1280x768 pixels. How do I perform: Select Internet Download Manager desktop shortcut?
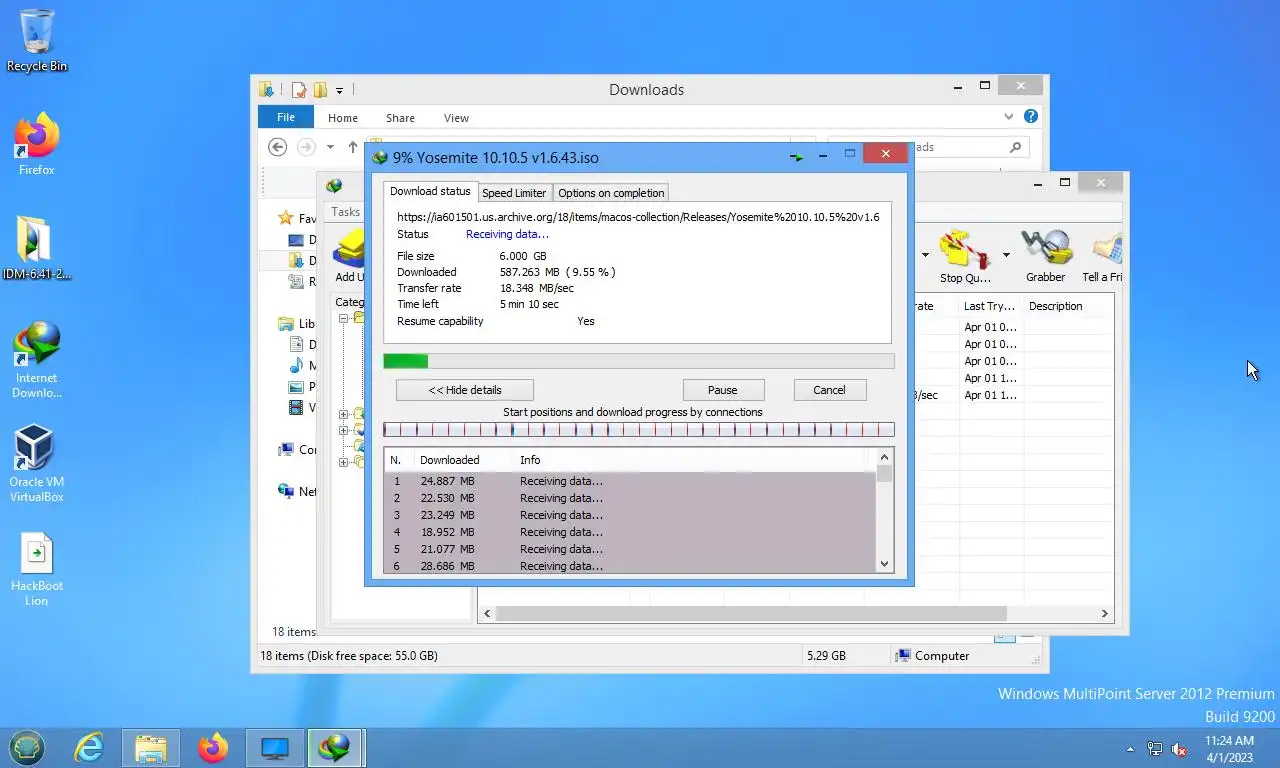click(37, 360)
